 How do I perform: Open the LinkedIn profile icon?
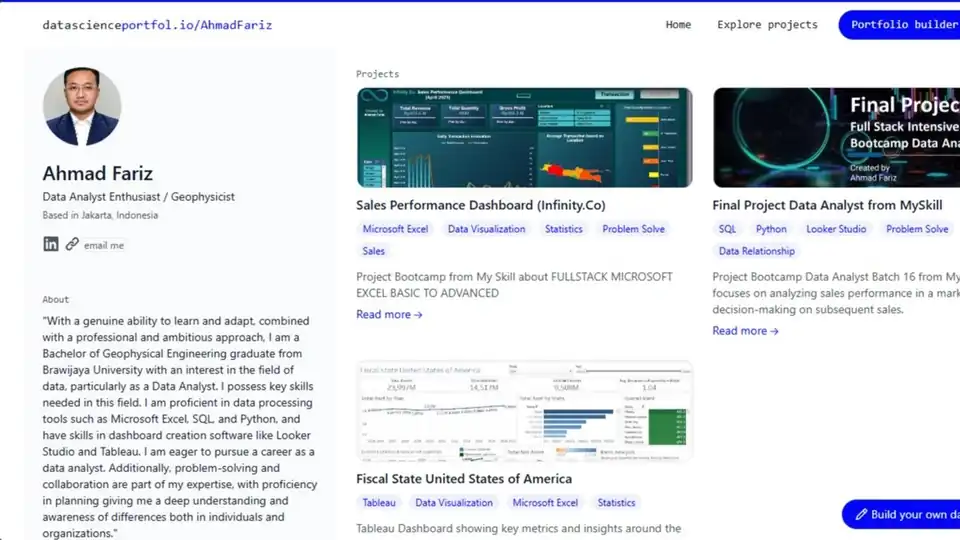[x=51, y=244]
